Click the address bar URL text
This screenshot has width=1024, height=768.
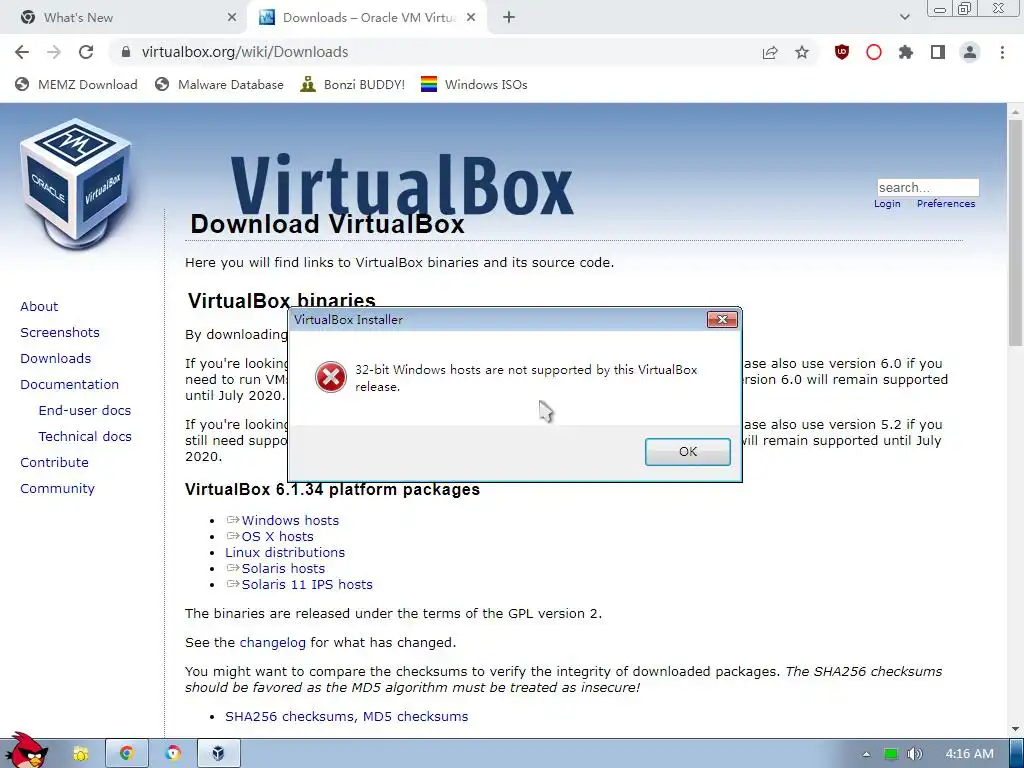coord(245,52)
